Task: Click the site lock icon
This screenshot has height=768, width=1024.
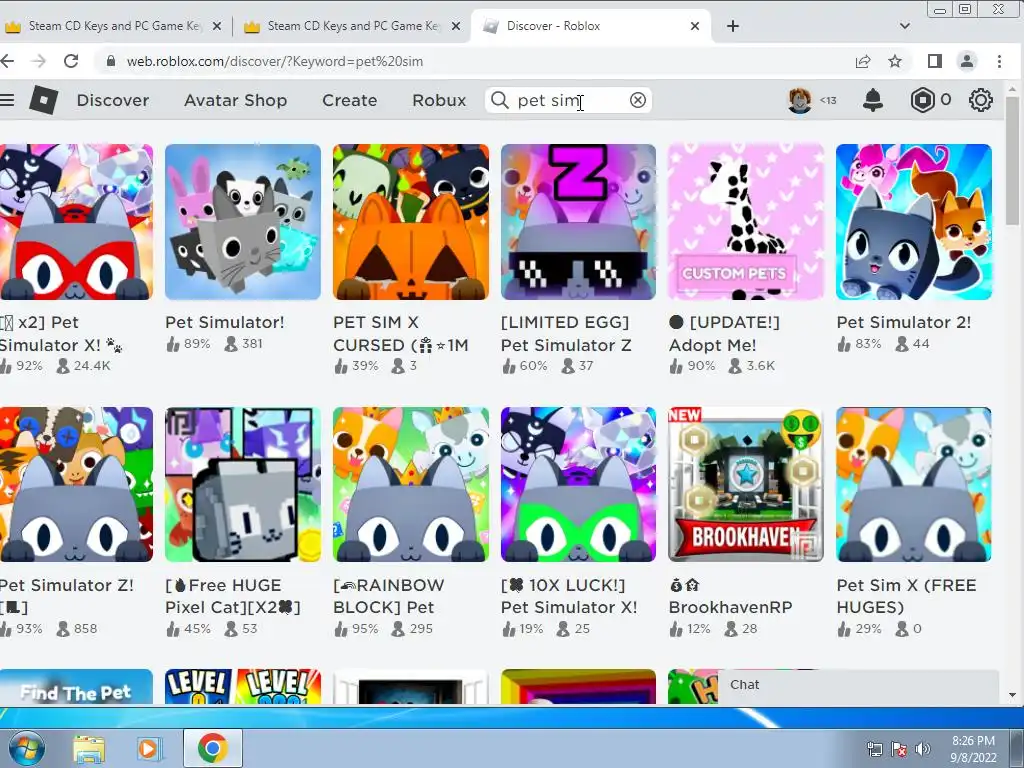Action: (111, 61)
